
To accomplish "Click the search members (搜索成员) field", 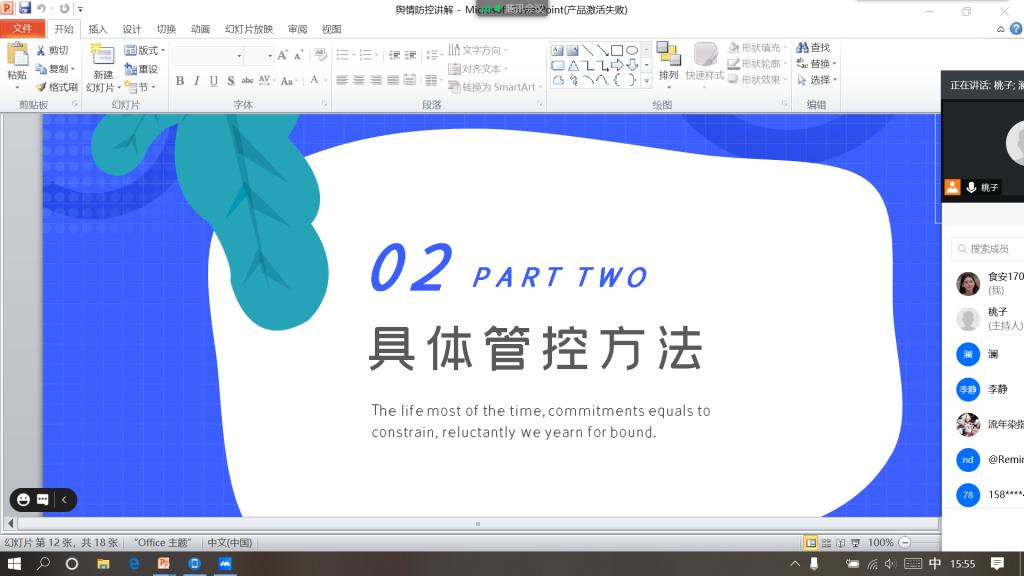I will click(990, 249).
